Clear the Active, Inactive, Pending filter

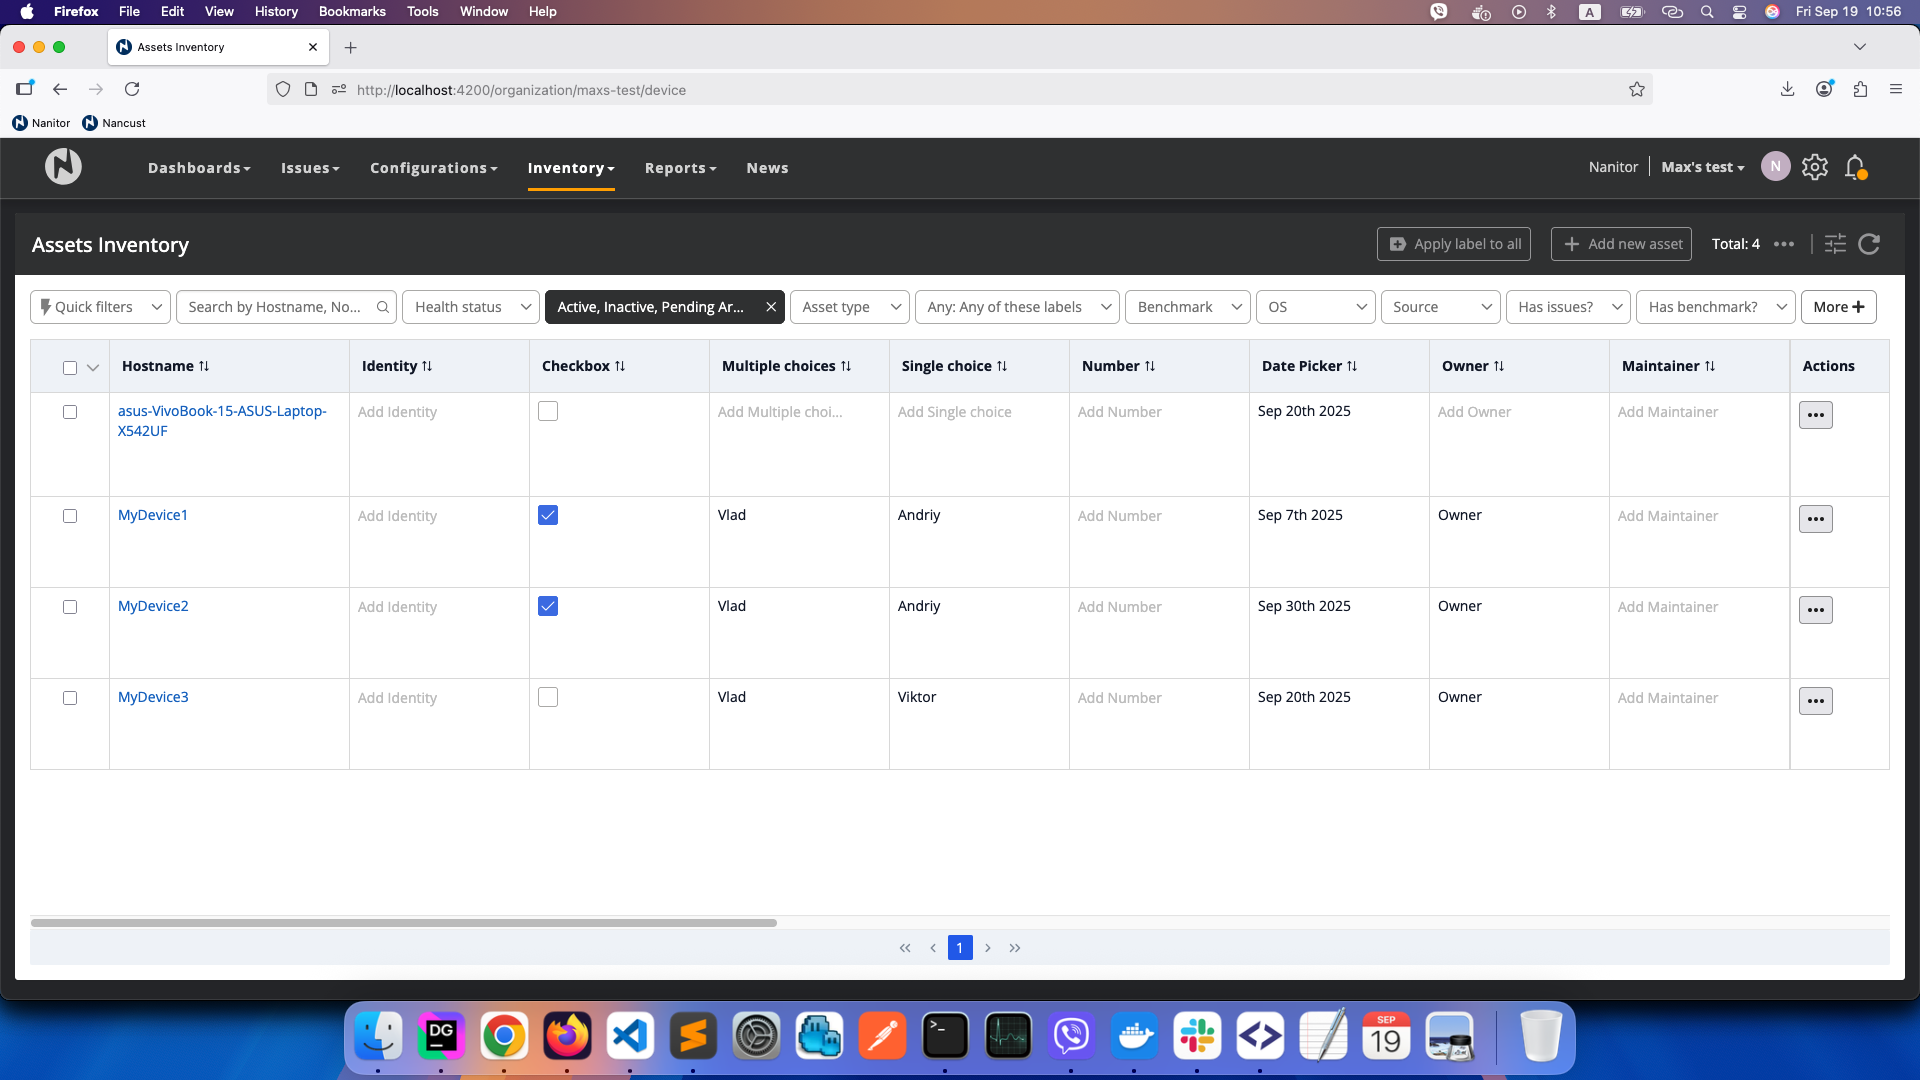771,307
